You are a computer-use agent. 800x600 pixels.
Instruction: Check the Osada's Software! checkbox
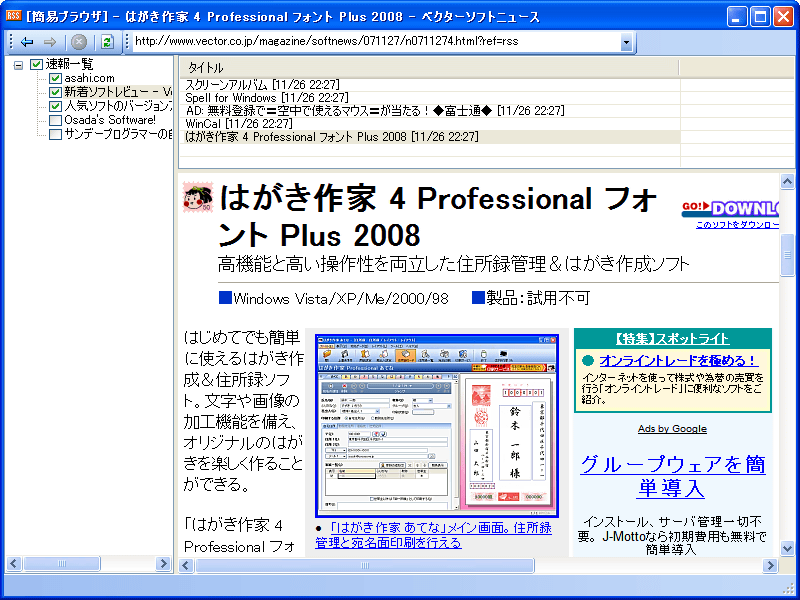[55, 120]
